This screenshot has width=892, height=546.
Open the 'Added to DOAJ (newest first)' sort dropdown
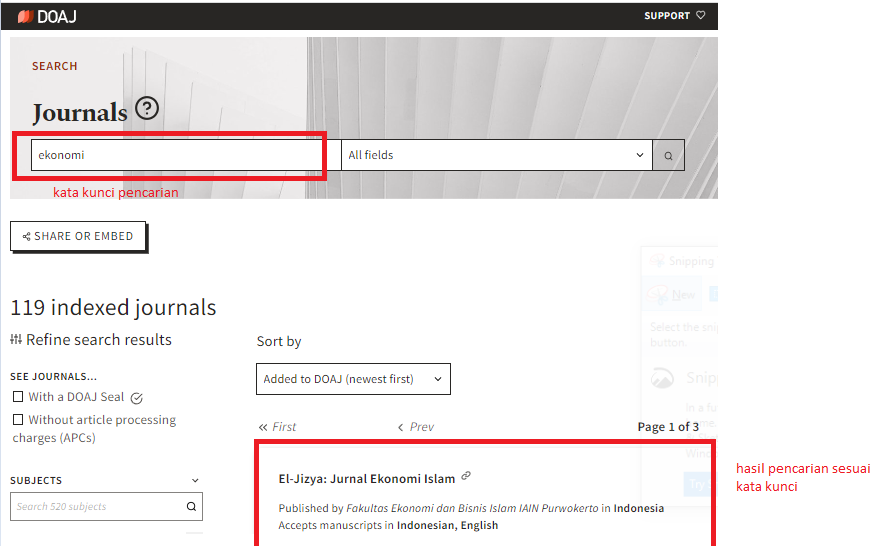353,379
